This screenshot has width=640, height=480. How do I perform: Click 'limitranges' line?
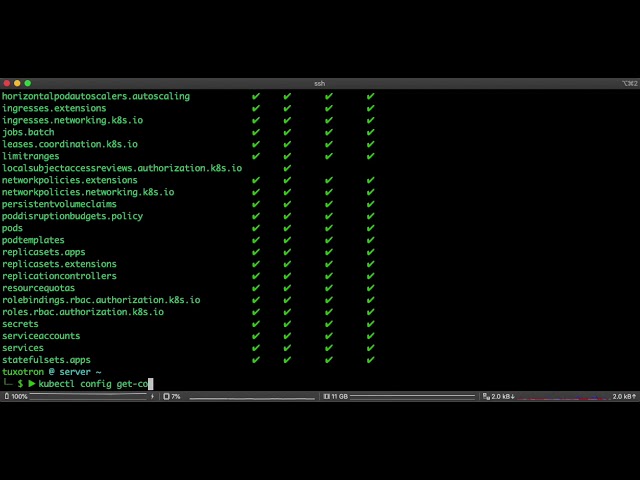pos(31,156)
